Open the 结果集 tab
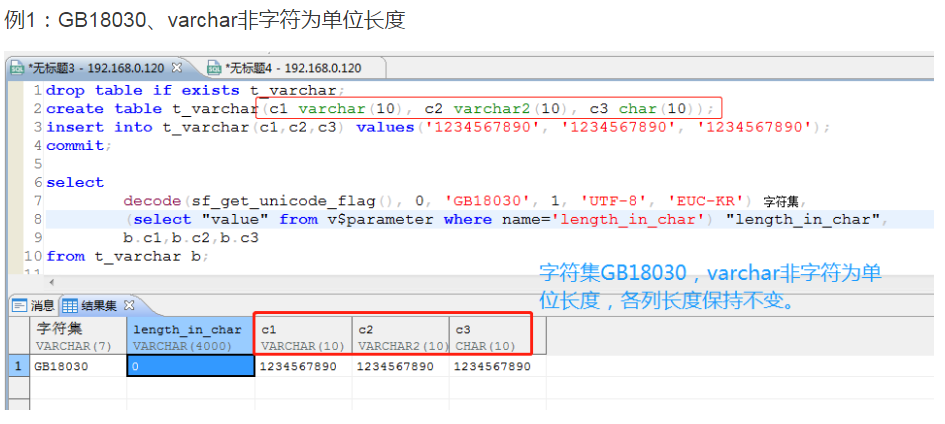 [x=98, y=306]
